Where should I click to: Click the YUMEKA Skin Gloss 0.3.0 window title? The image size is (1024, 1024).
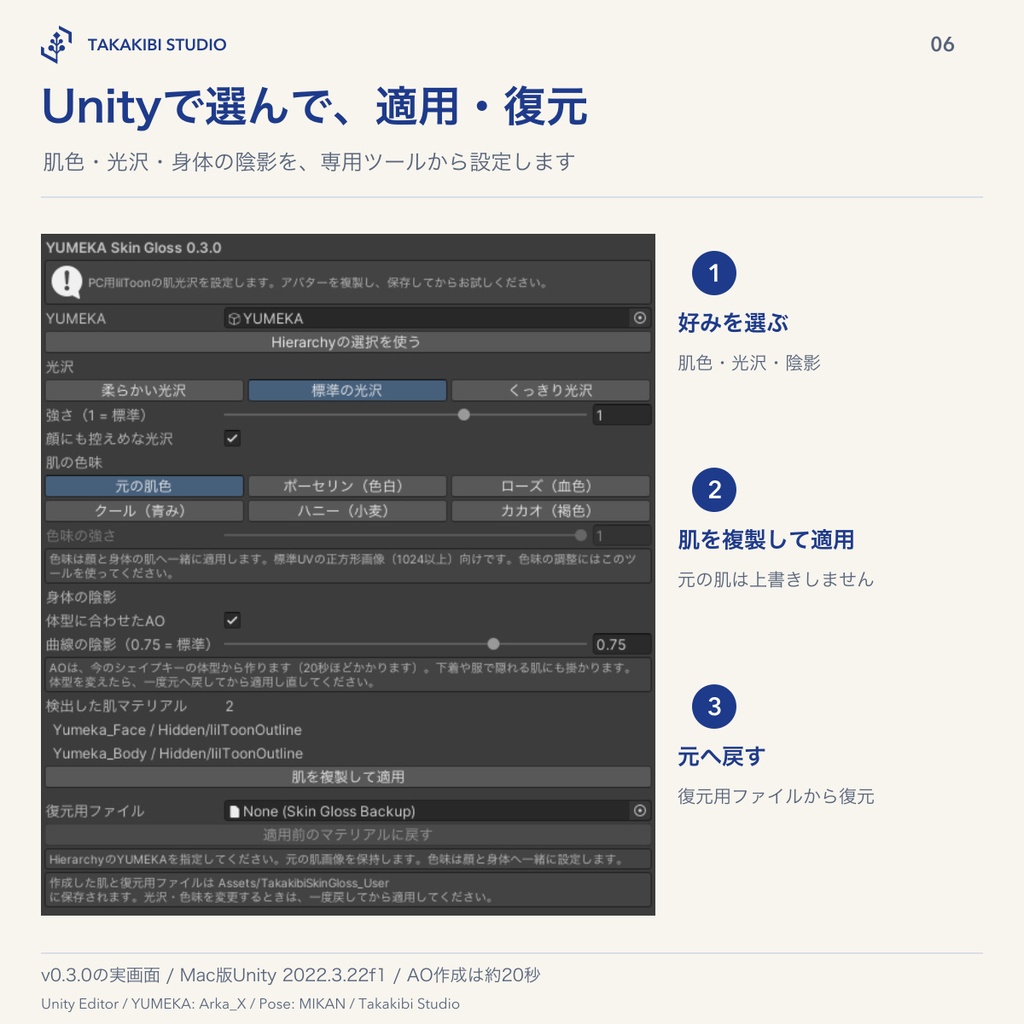tap(133, 248)
